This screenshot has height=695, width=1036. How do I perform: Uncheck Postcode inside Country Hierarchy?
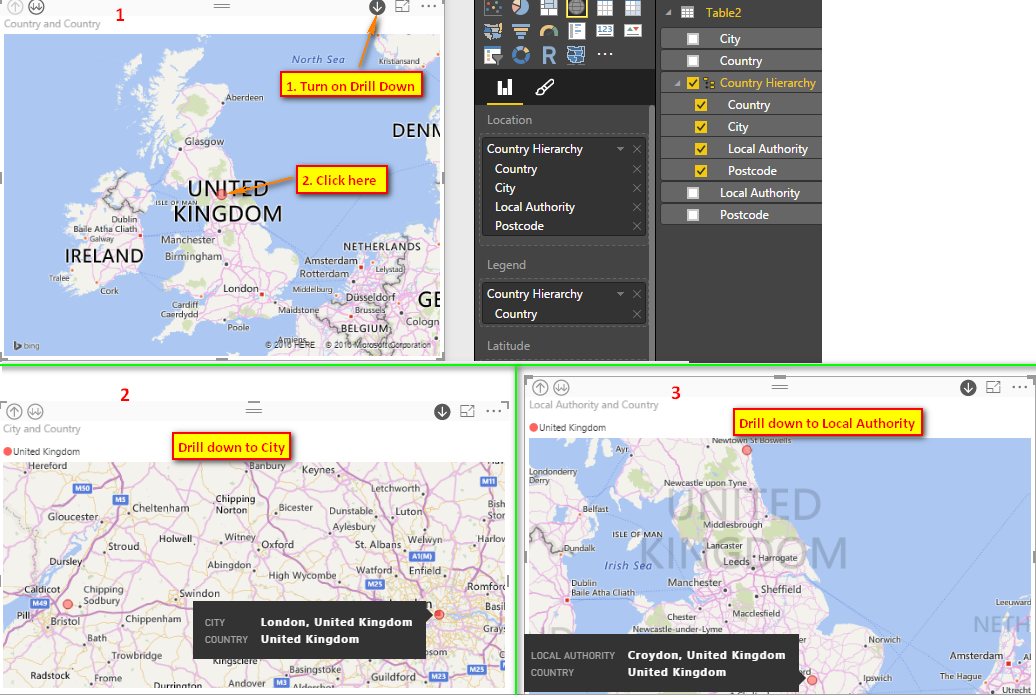[701, 171]
